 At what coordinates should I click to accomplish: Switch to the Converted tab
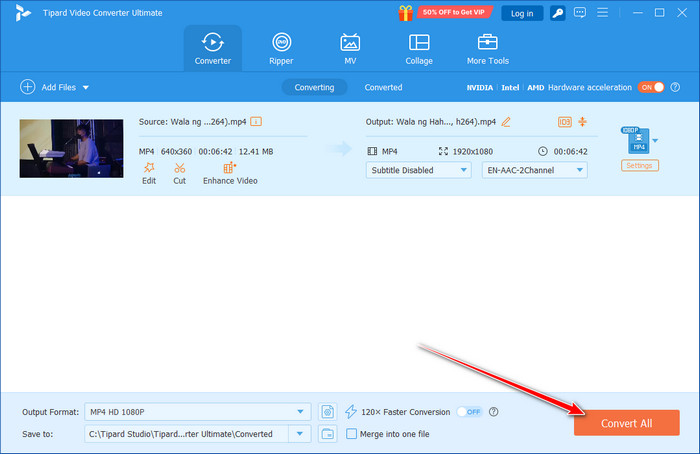(383, 87)
